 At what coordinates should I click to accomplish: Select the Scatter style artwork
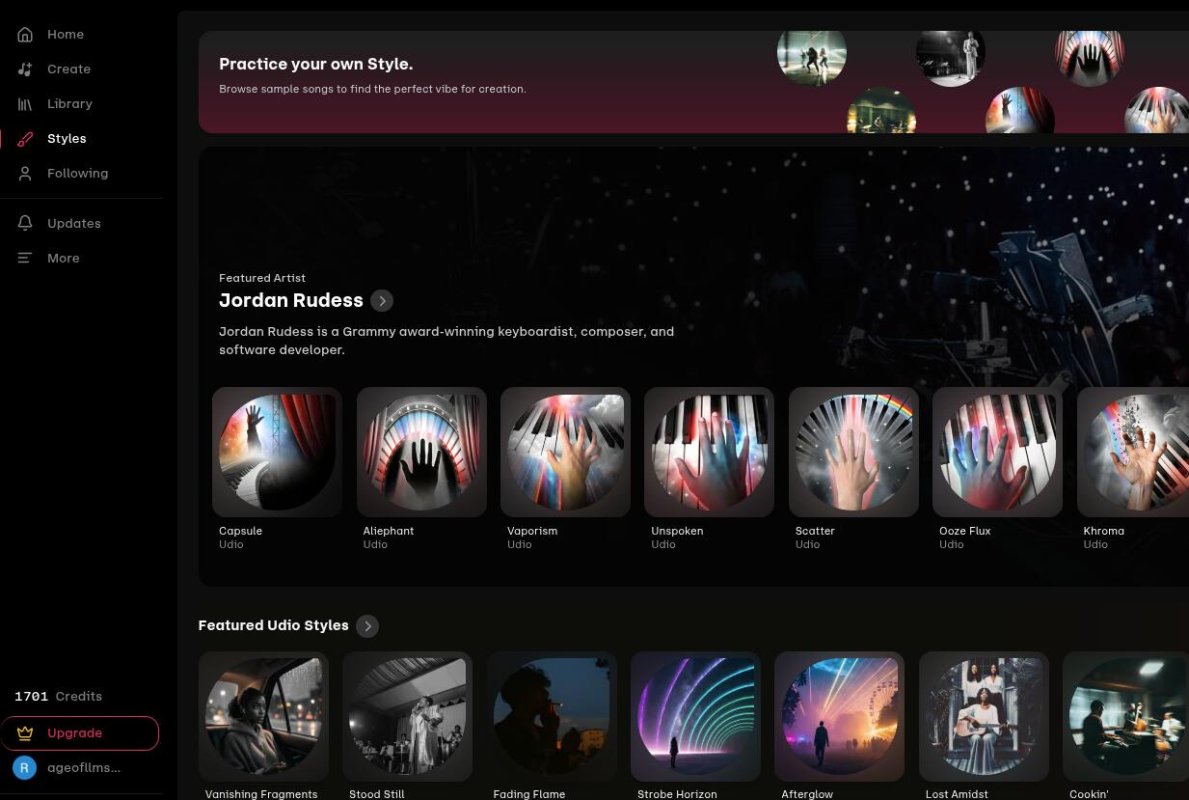[x=853, y=452]
